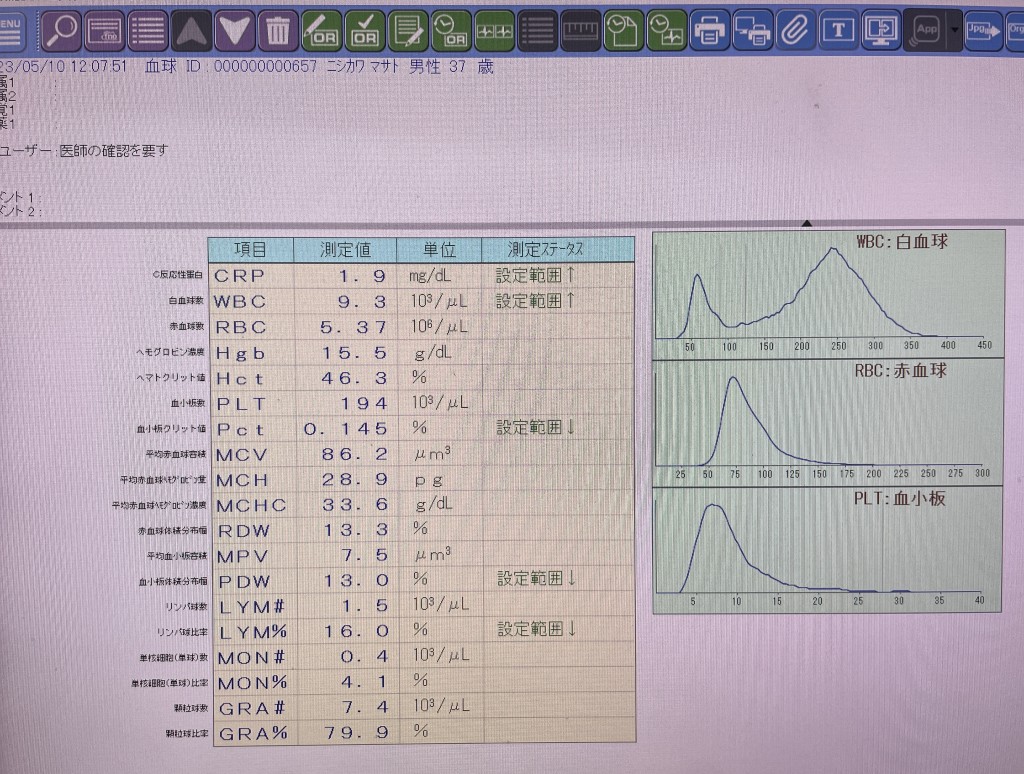This screenshot has width=1024, height=774.
Task: Open the document with pencil icon
Action: click(408, 30)
